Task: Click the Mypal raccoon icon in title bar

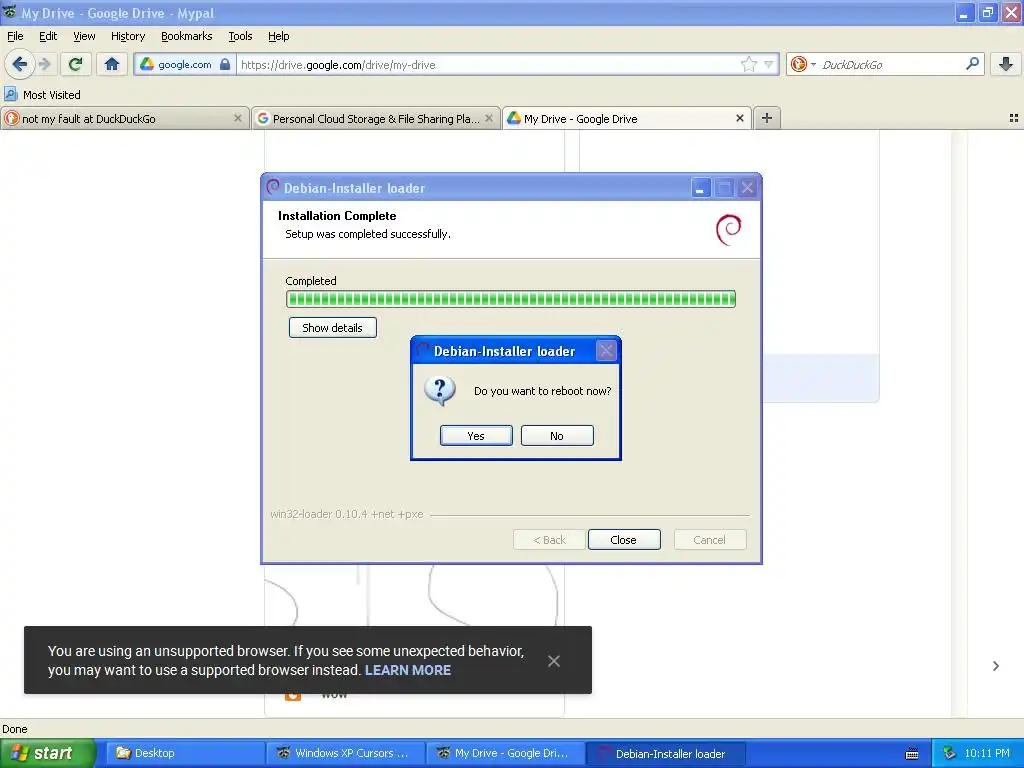Action: pos(10,12)
